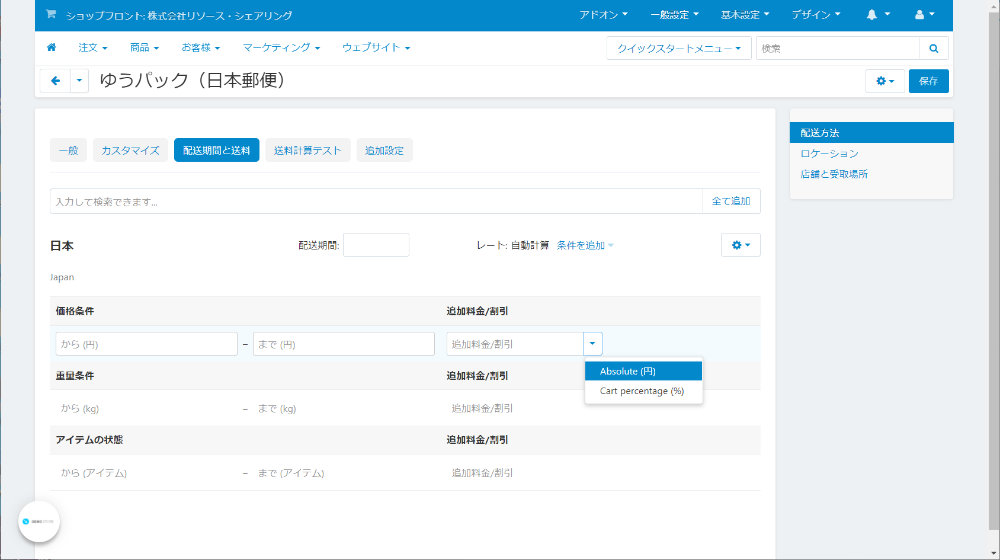
Task: Open the 商品 menu
Action: [x=144, y=48]
